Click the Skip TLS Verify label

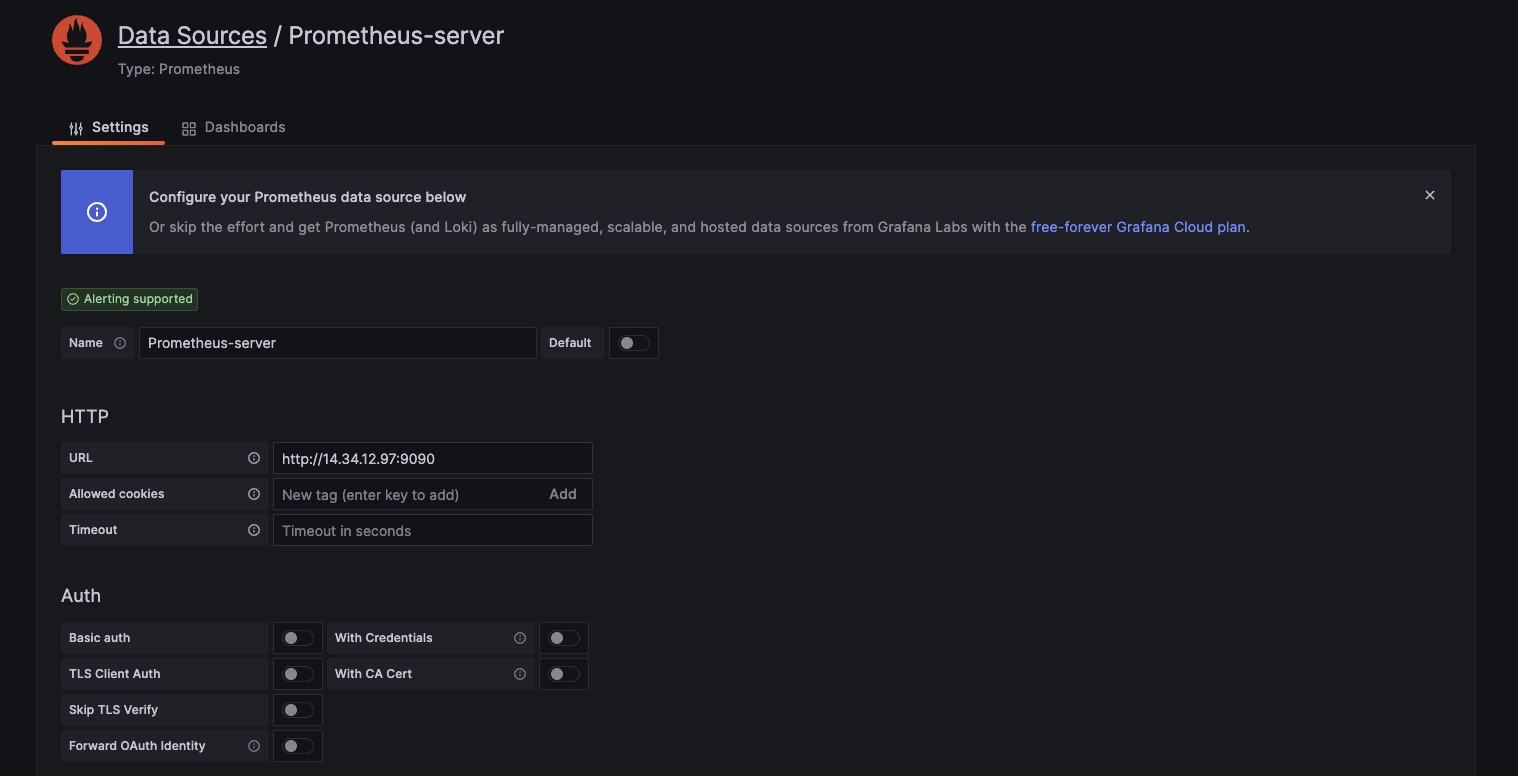pos(114,710)
